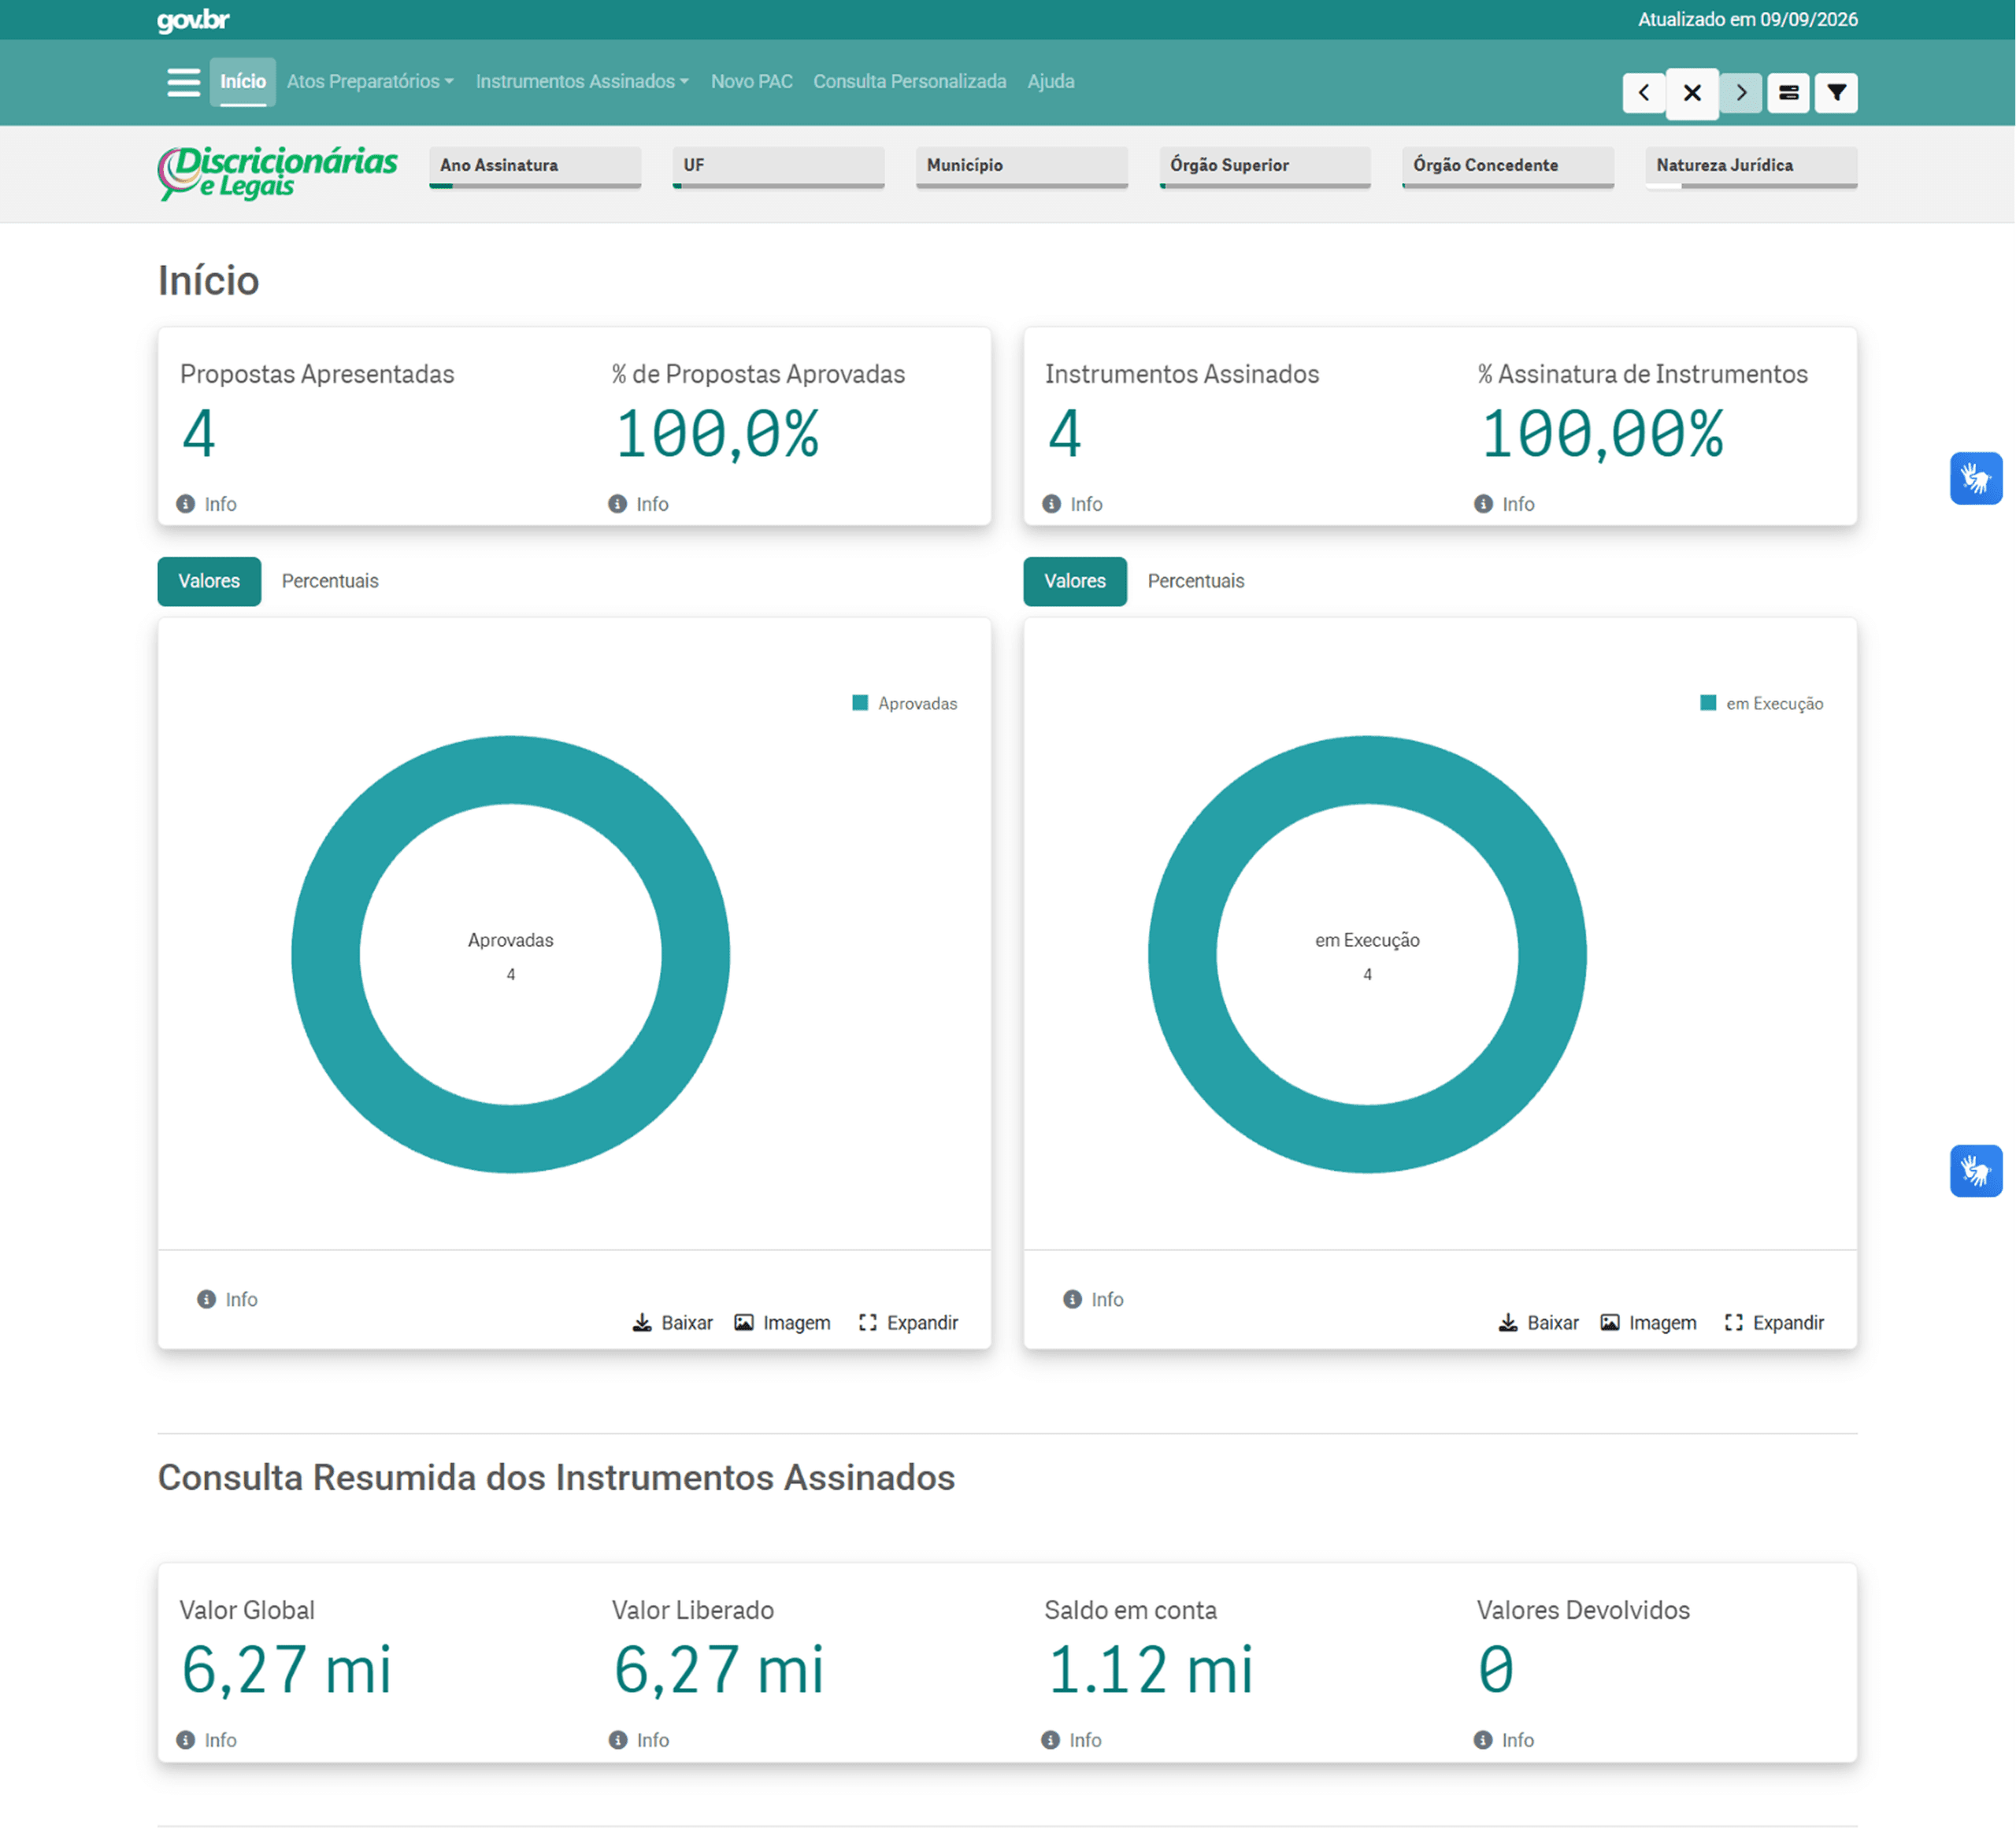
Task: Open the Órgão Superior filter
Action: click(1265, 167)
